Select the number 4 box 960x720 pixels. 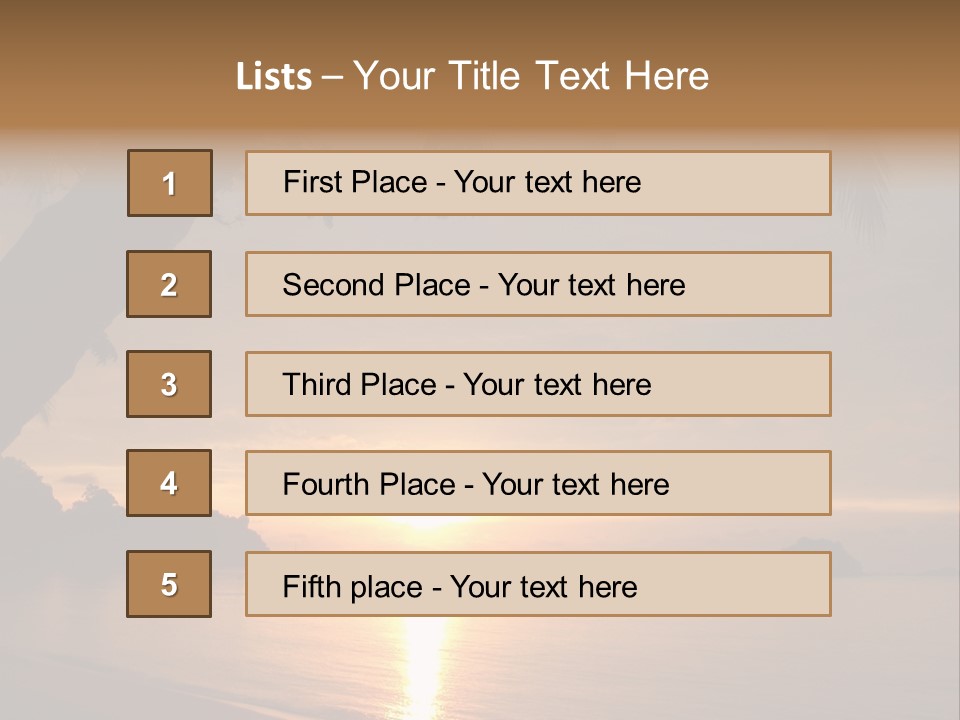click(x=169, y=483)
